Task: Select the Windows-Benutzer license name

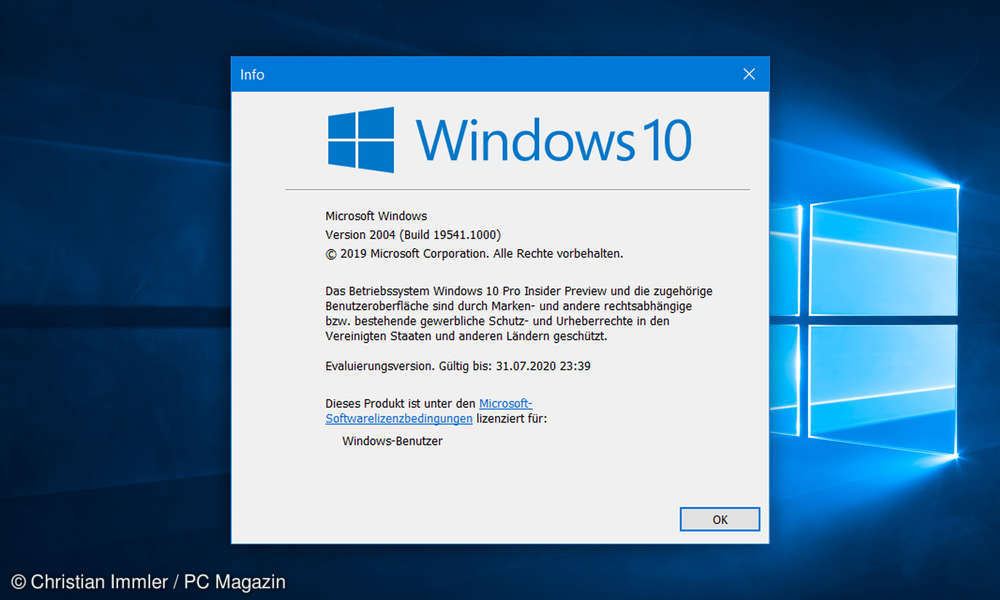Action: (391, 441)
